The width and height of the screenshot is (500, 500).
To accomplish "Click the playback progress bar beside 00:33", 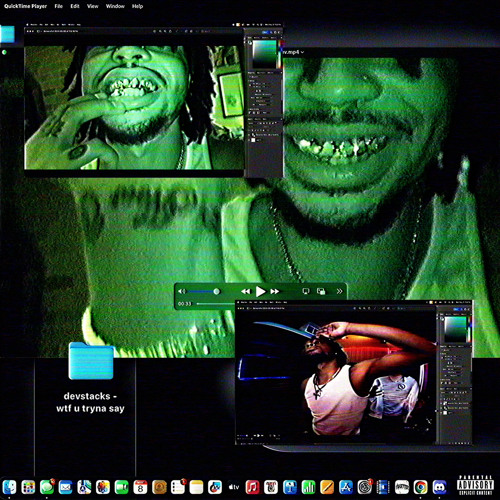I will [216, 304].
